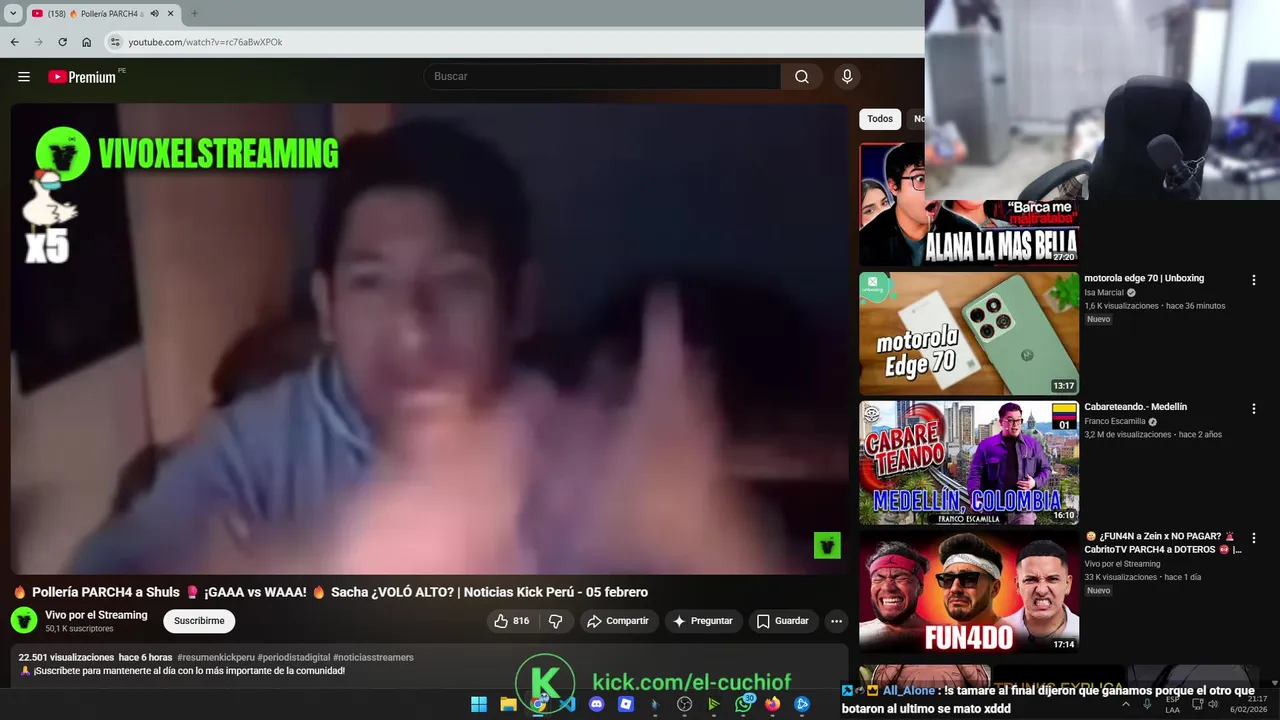
Task: Open the Preguntar AI button
Action: (x=703, y=621)
